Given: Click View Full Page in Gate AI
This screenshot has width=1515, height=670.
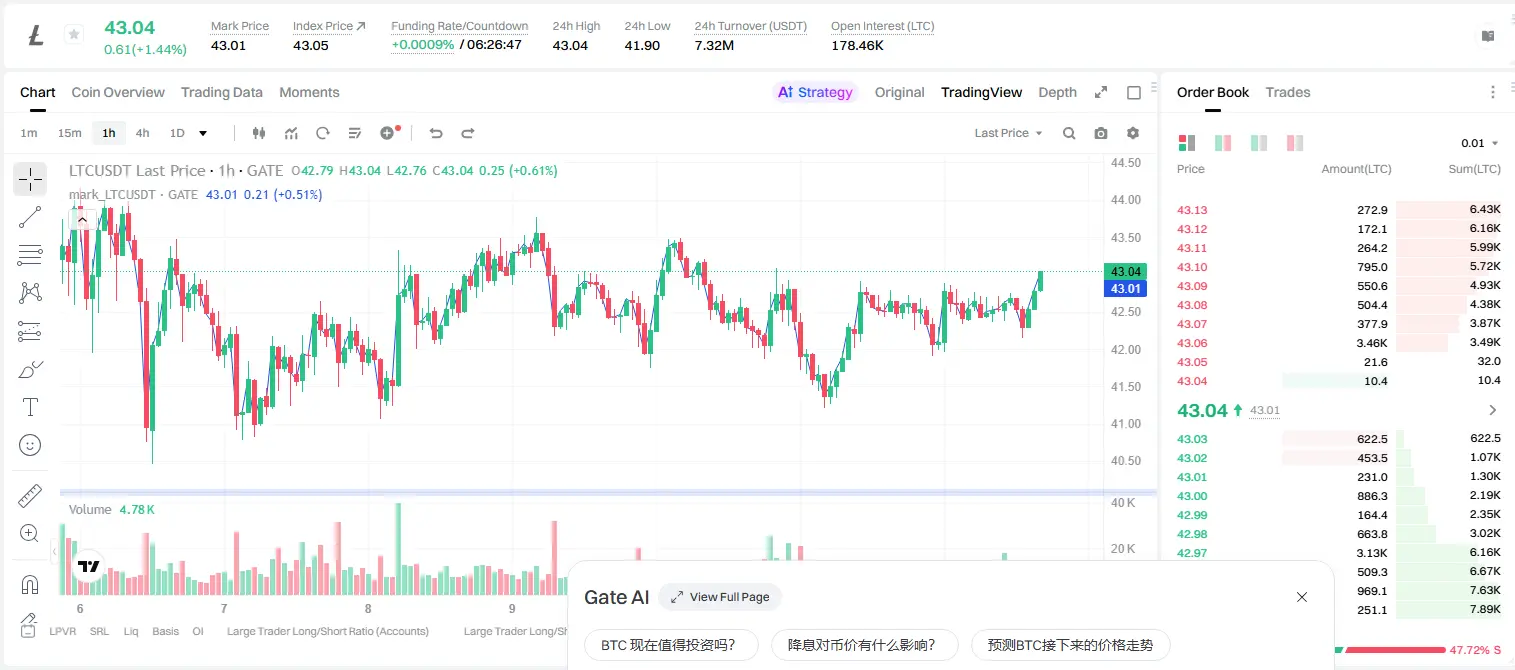Looking at the screenshot, I should click(720, 597).
